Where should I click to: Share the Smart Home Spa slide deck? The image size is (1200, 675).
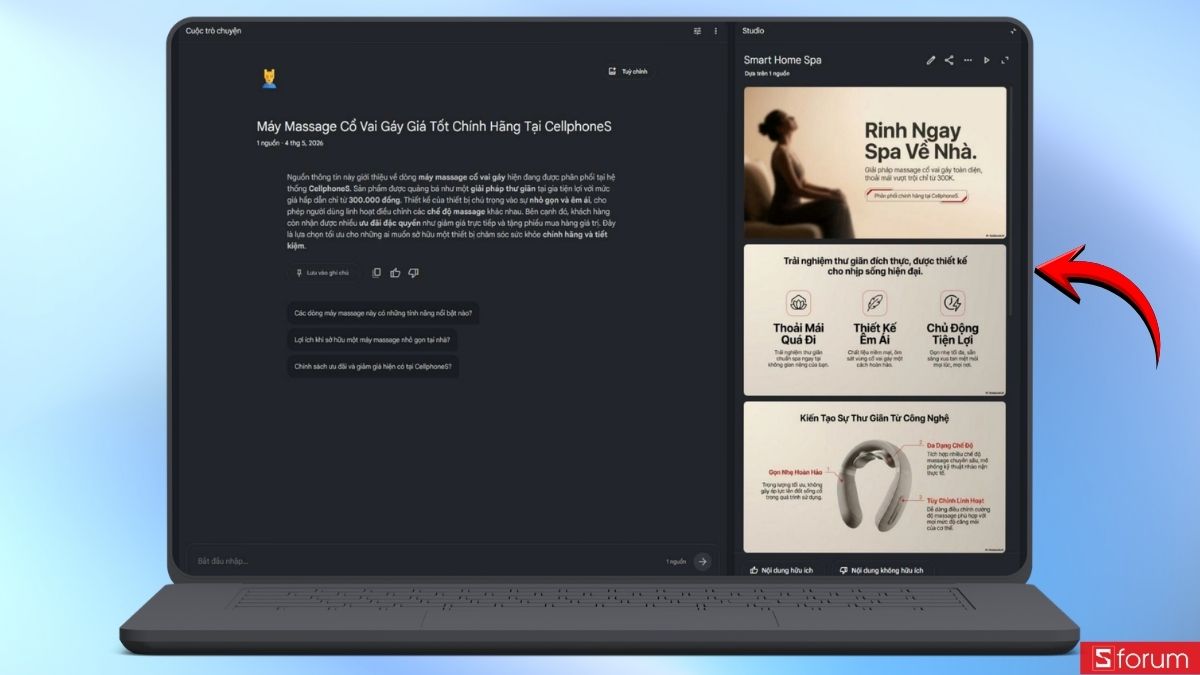pyautogui.click(x=949, y=60)
